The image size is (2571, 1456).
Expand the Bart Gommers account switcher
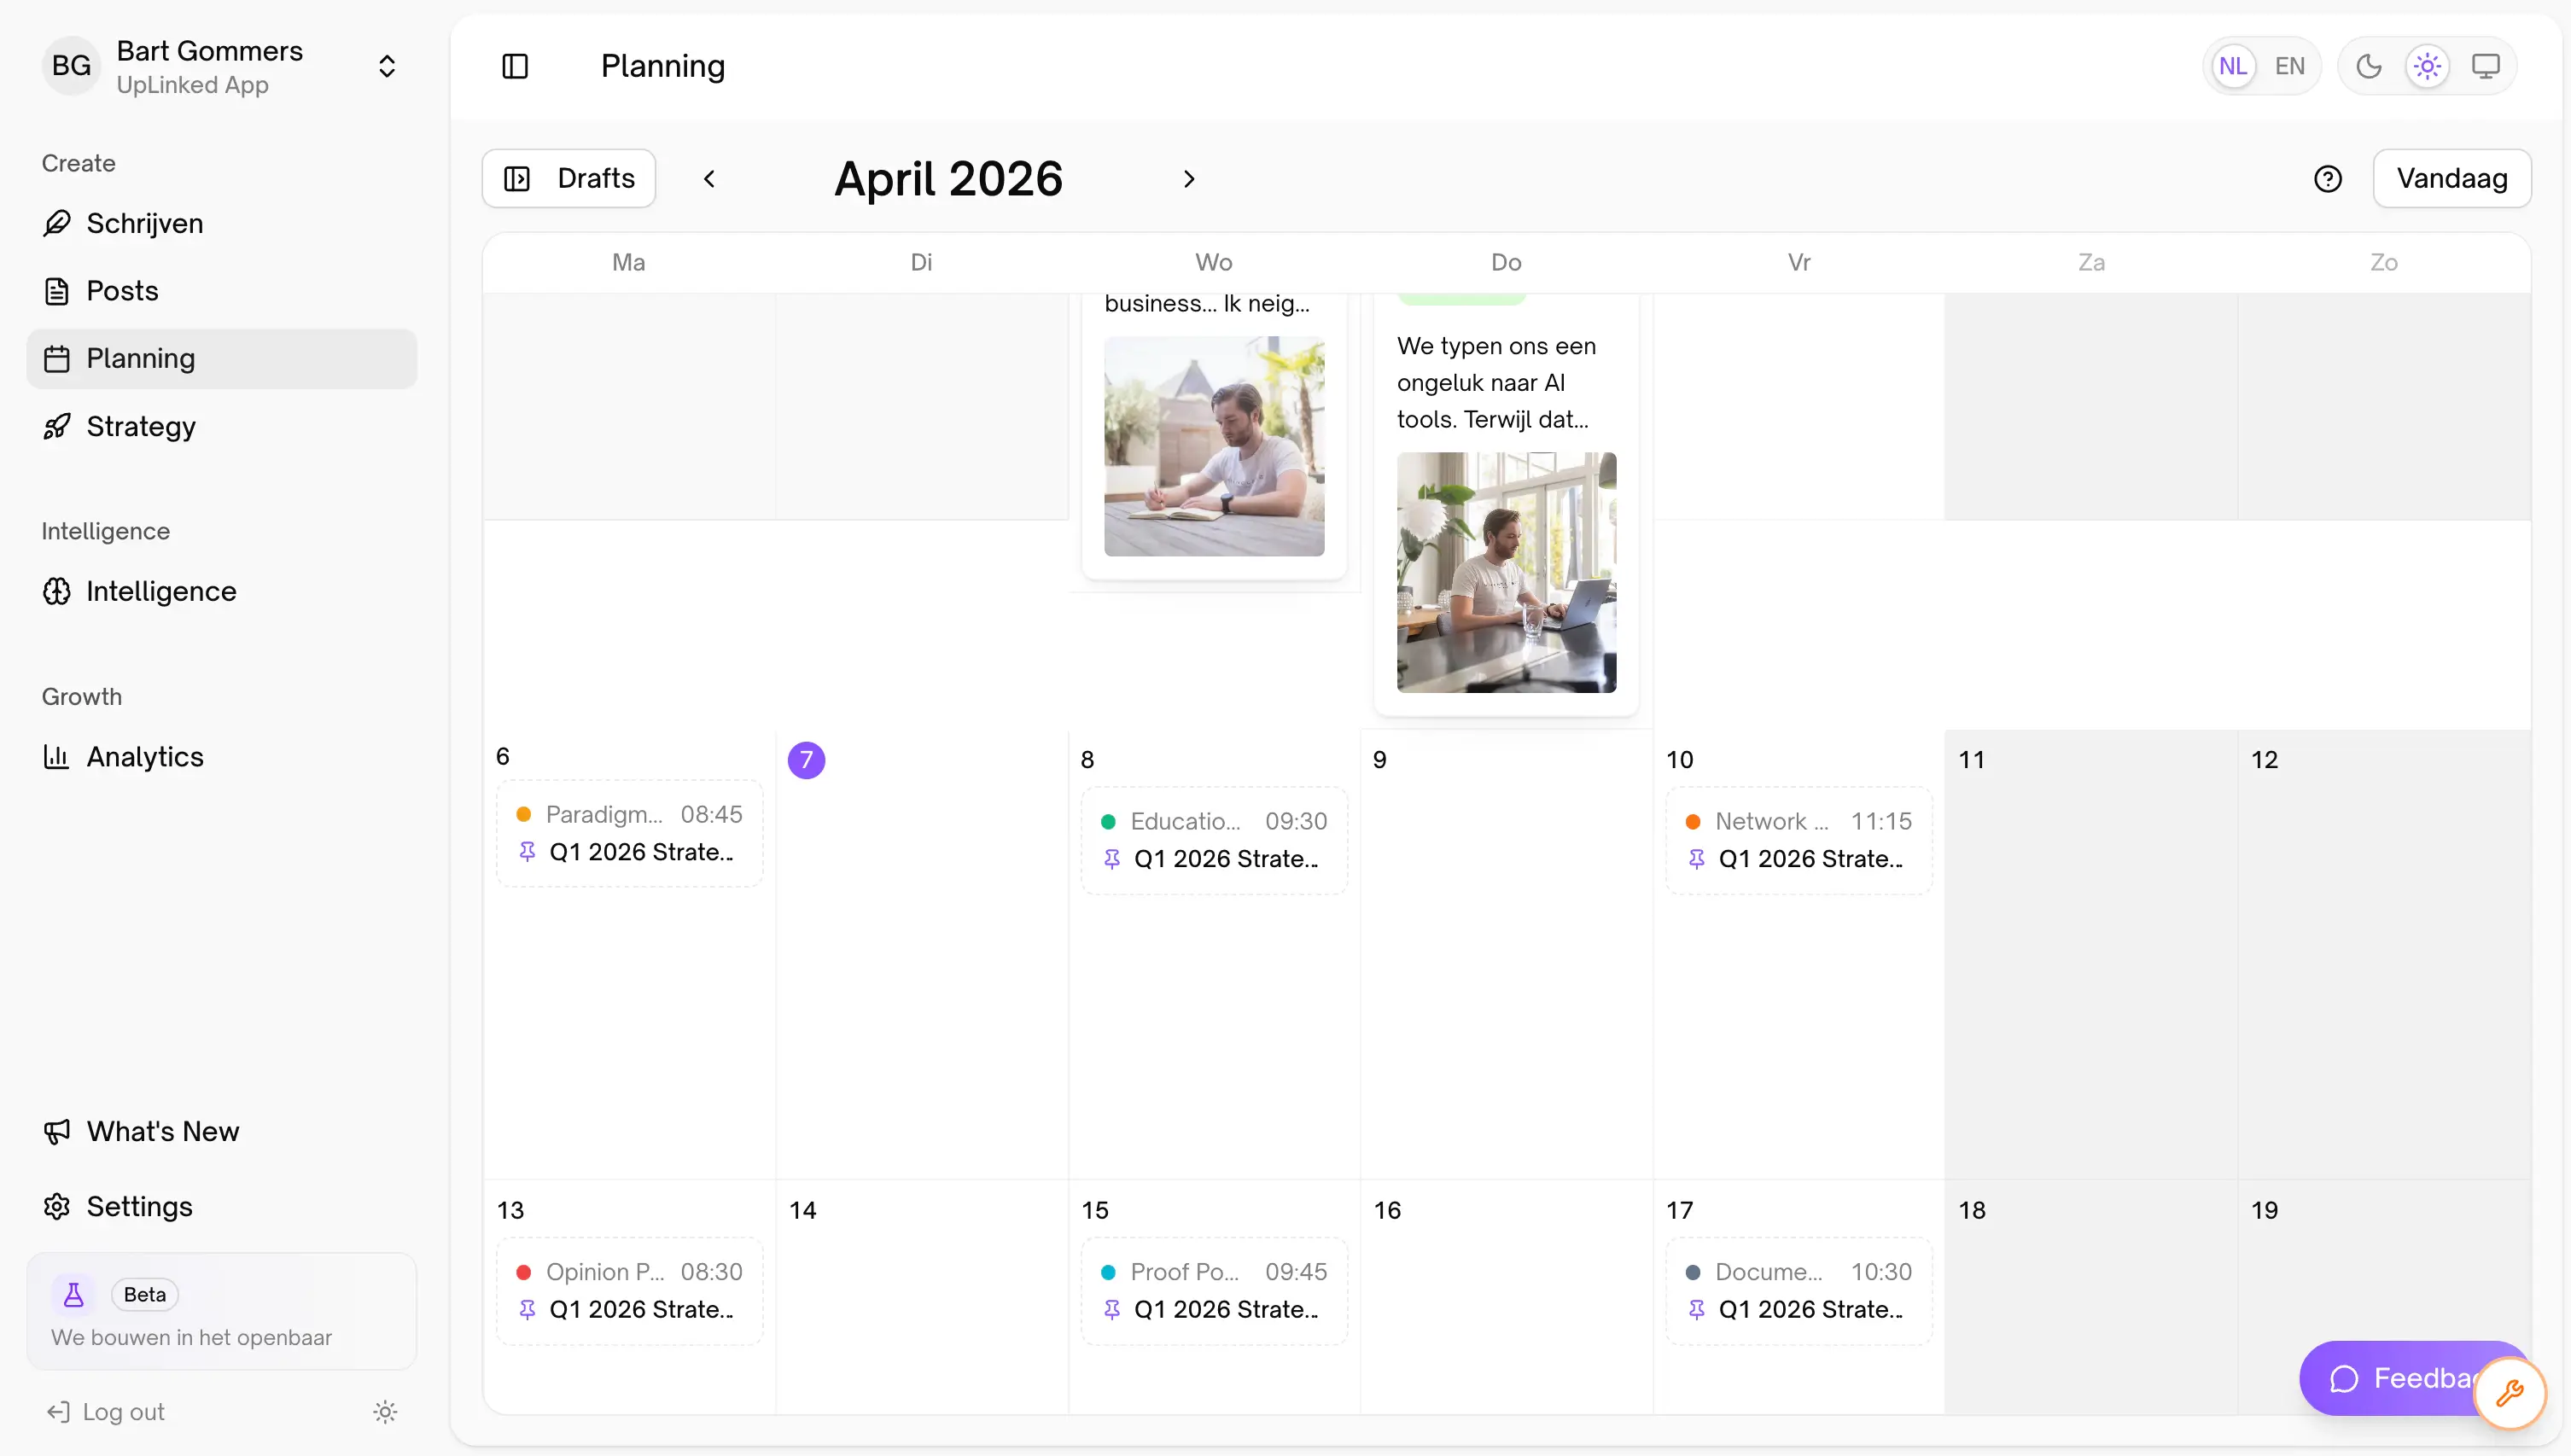tap(387, 66)
